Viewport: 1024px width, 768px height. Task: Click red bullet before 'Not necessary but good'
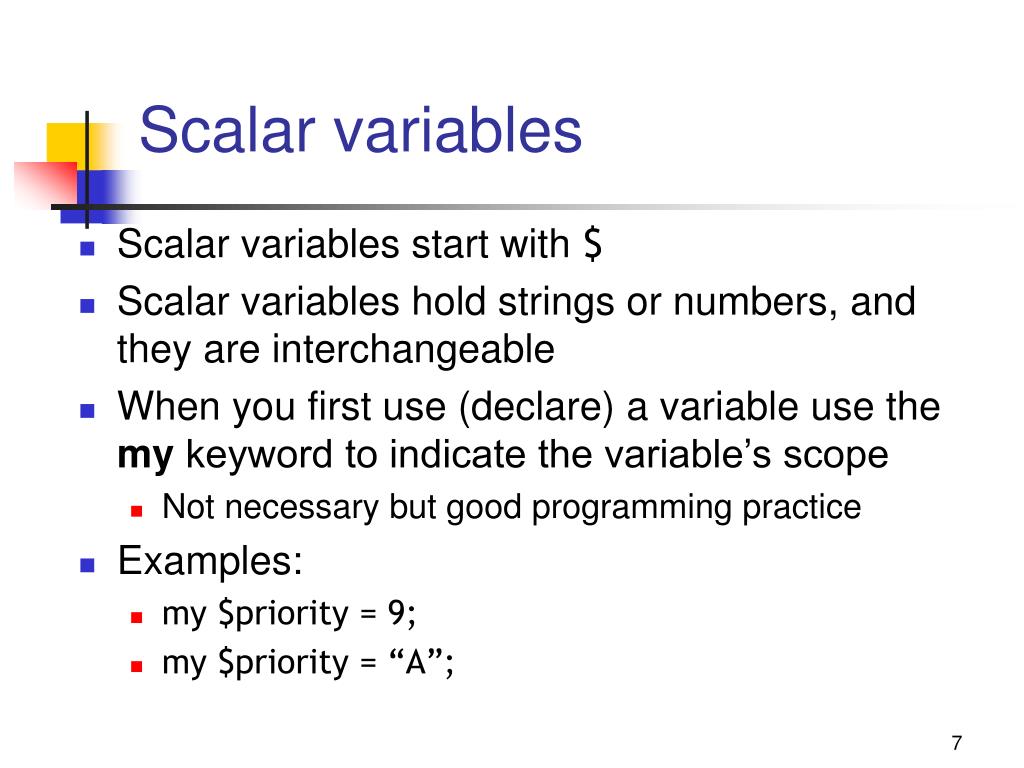(x=136, y=511)
